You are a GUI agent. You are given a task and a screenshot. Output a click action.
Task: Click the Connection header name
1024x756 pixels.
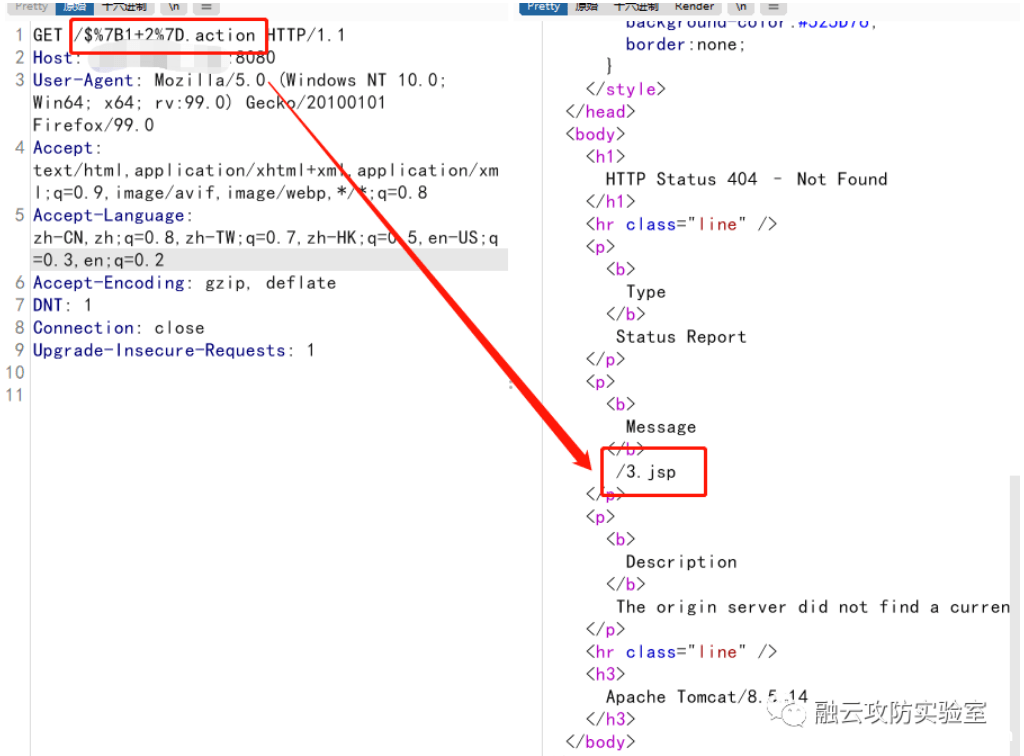pyautogui.click(x=83, y=328)
